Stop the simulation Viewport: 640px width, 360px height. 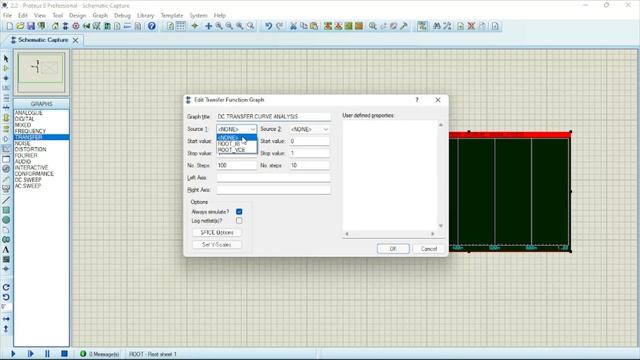[x=64, y=354]
